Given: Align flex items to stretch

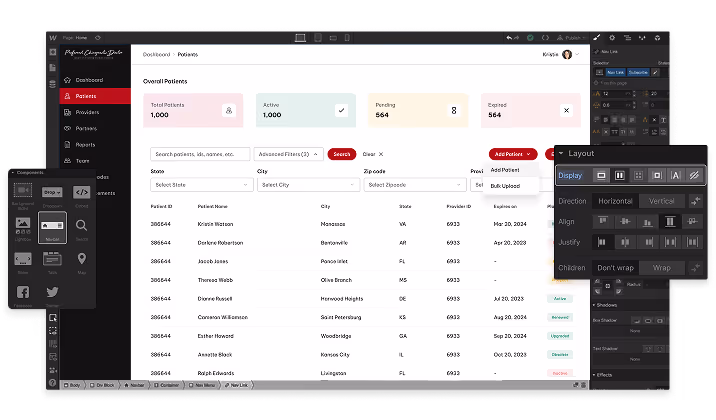Looking at the screenshot, I should [670, 221].
